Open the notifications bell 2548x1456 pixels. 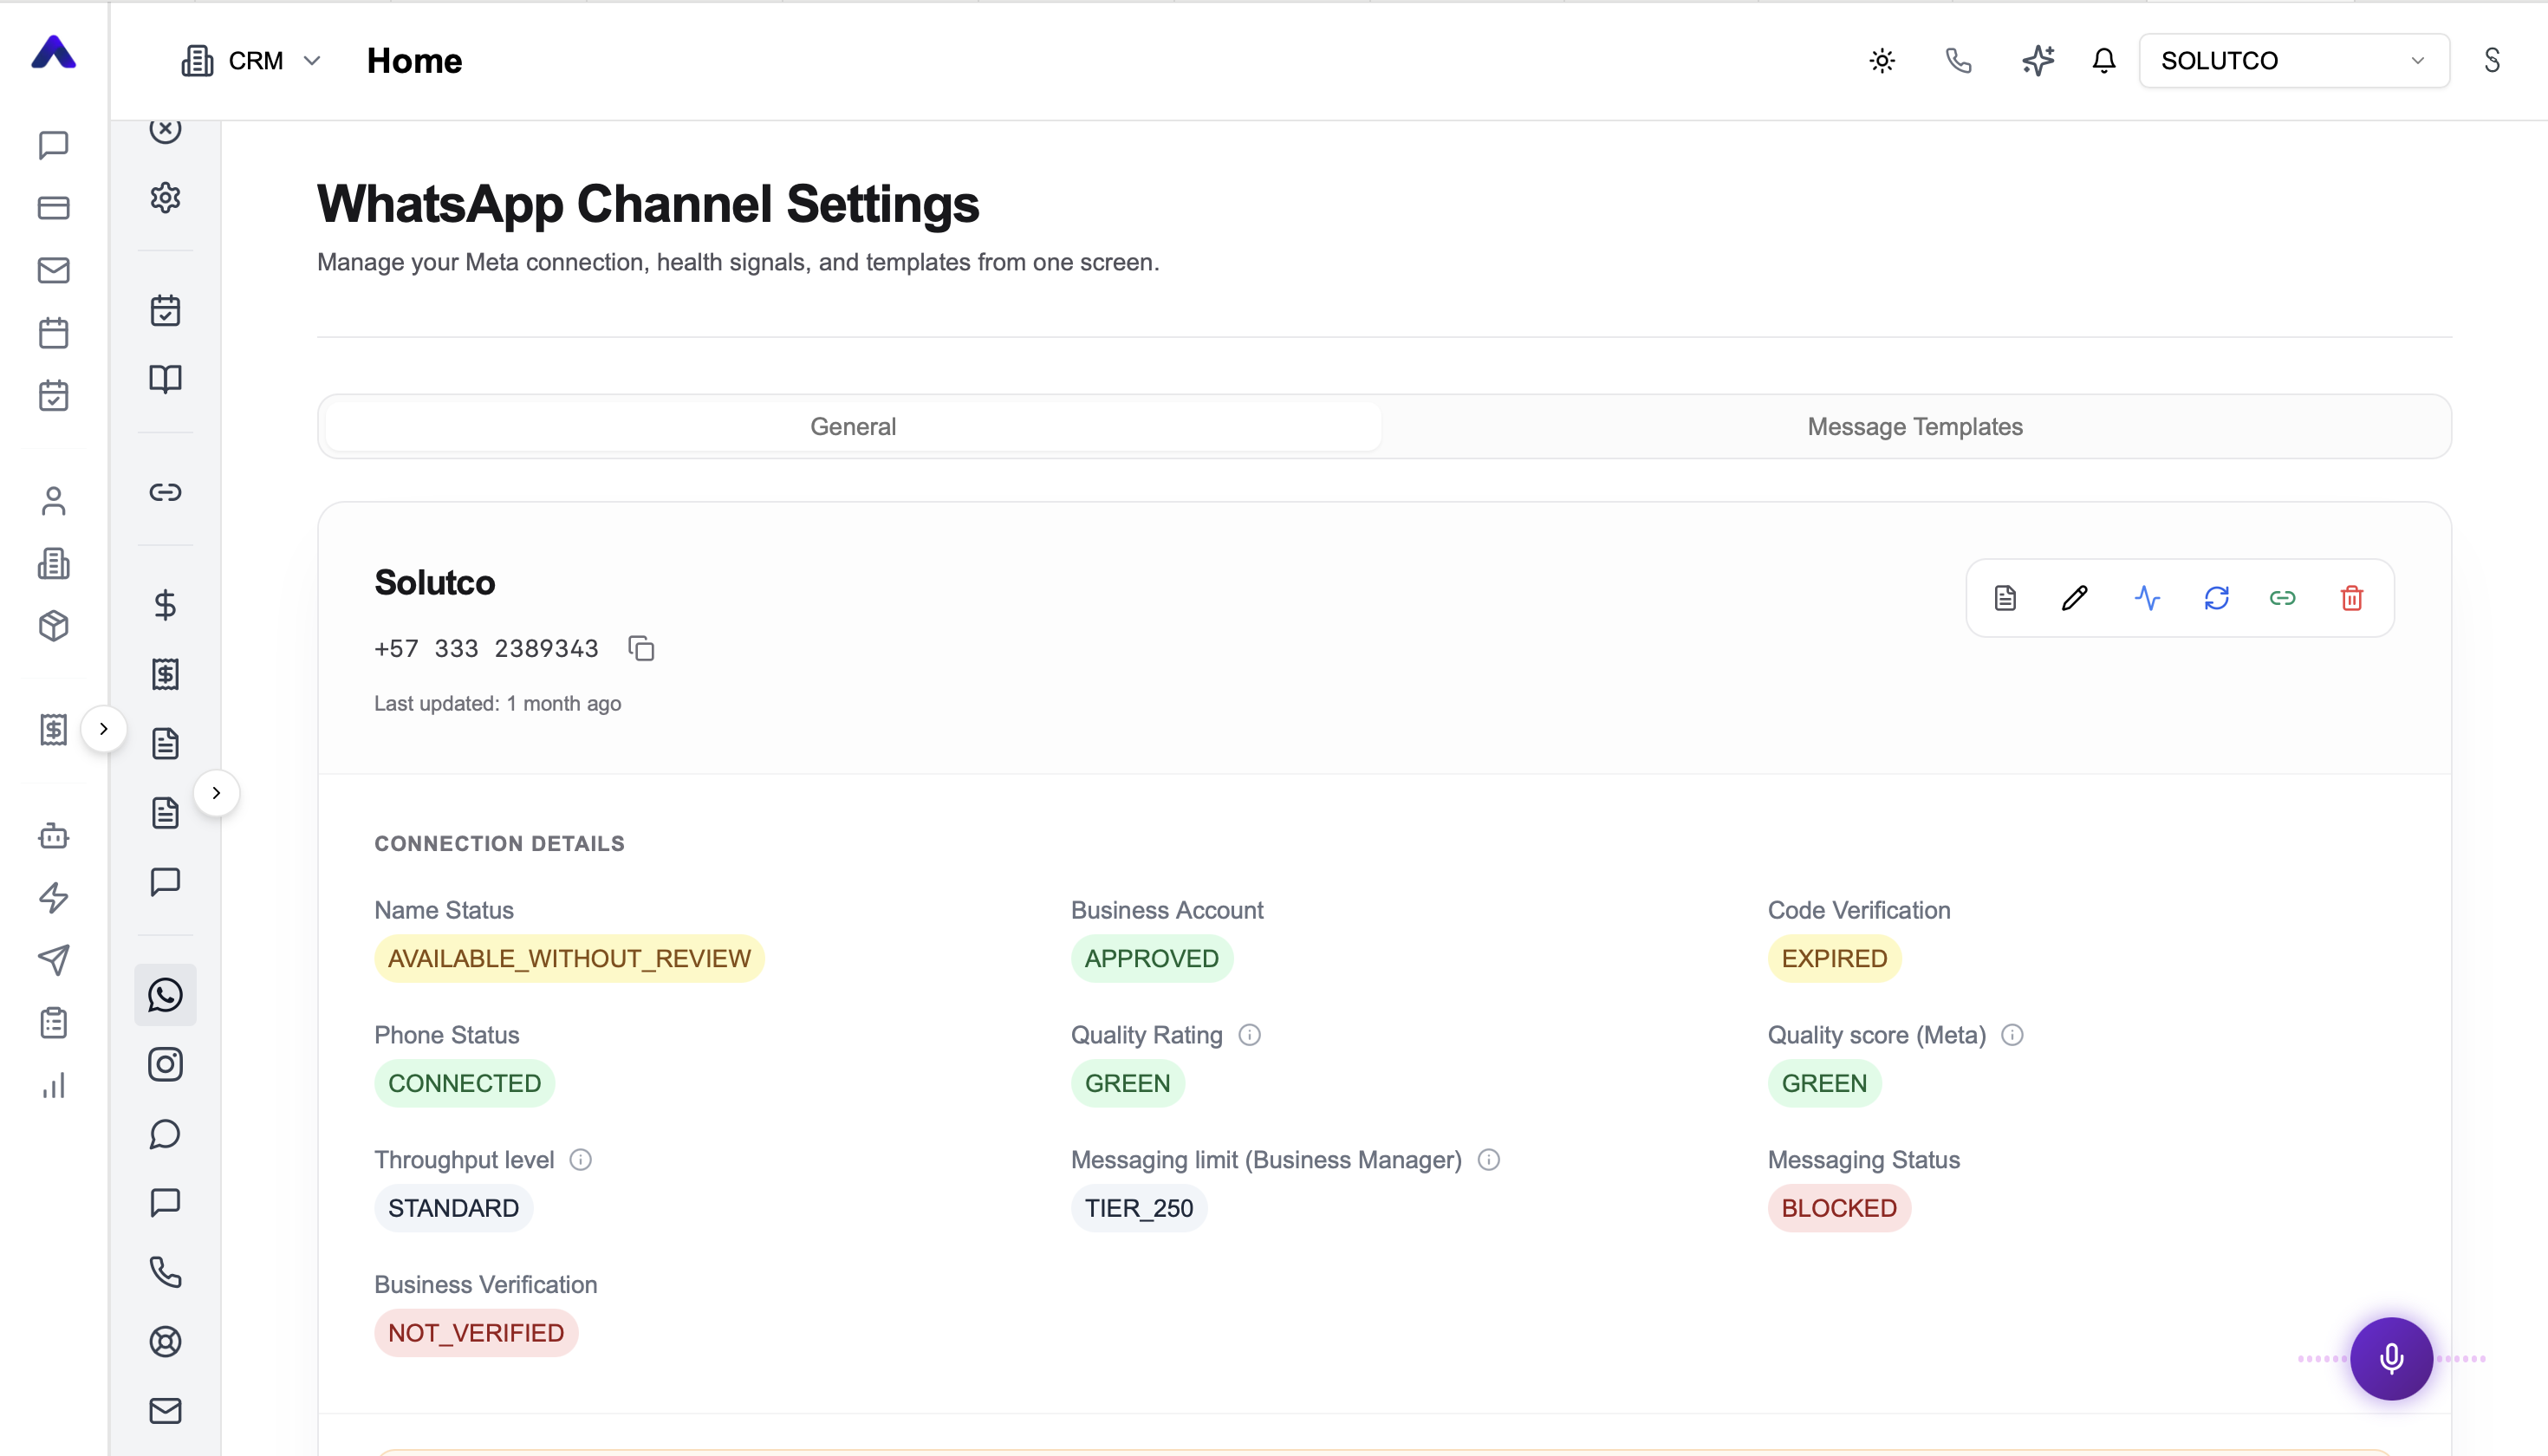[2104, 61]
